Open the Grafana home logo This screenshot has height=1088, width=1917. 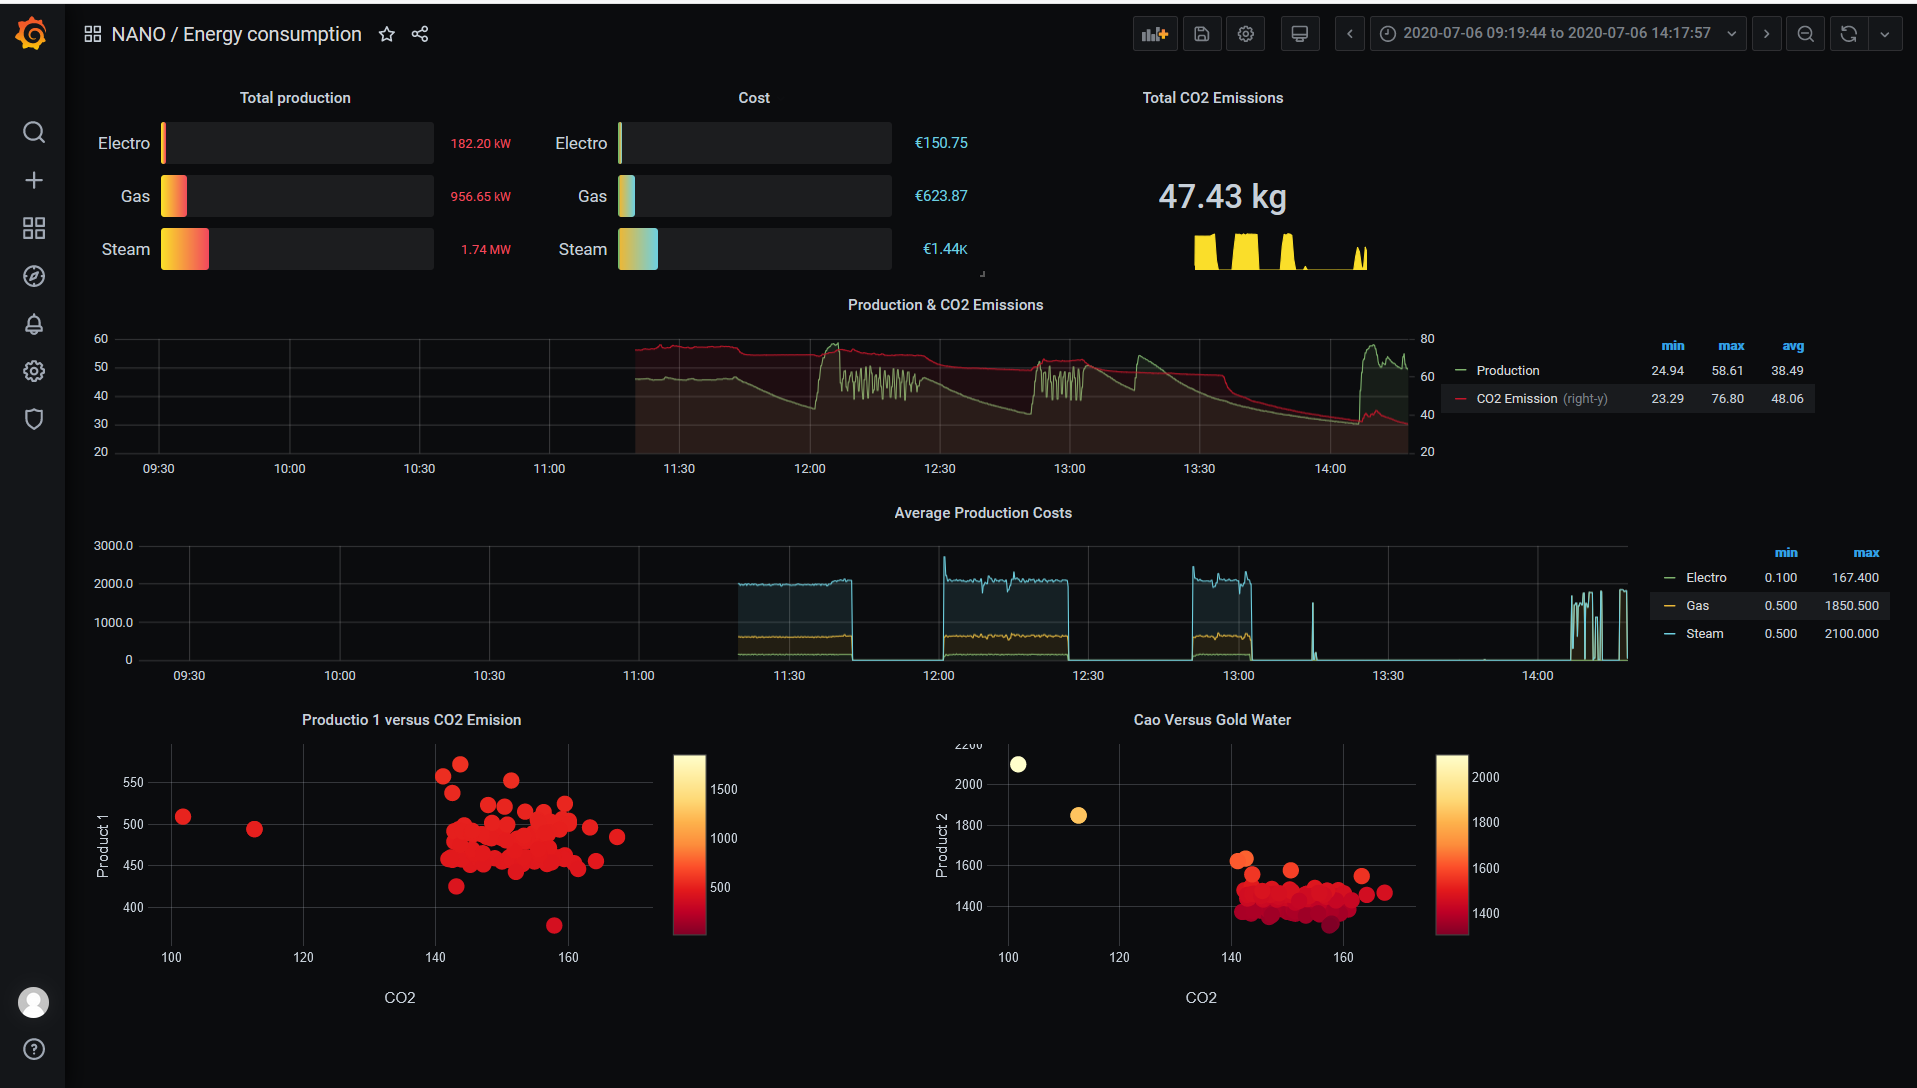[x=32, y=34]
